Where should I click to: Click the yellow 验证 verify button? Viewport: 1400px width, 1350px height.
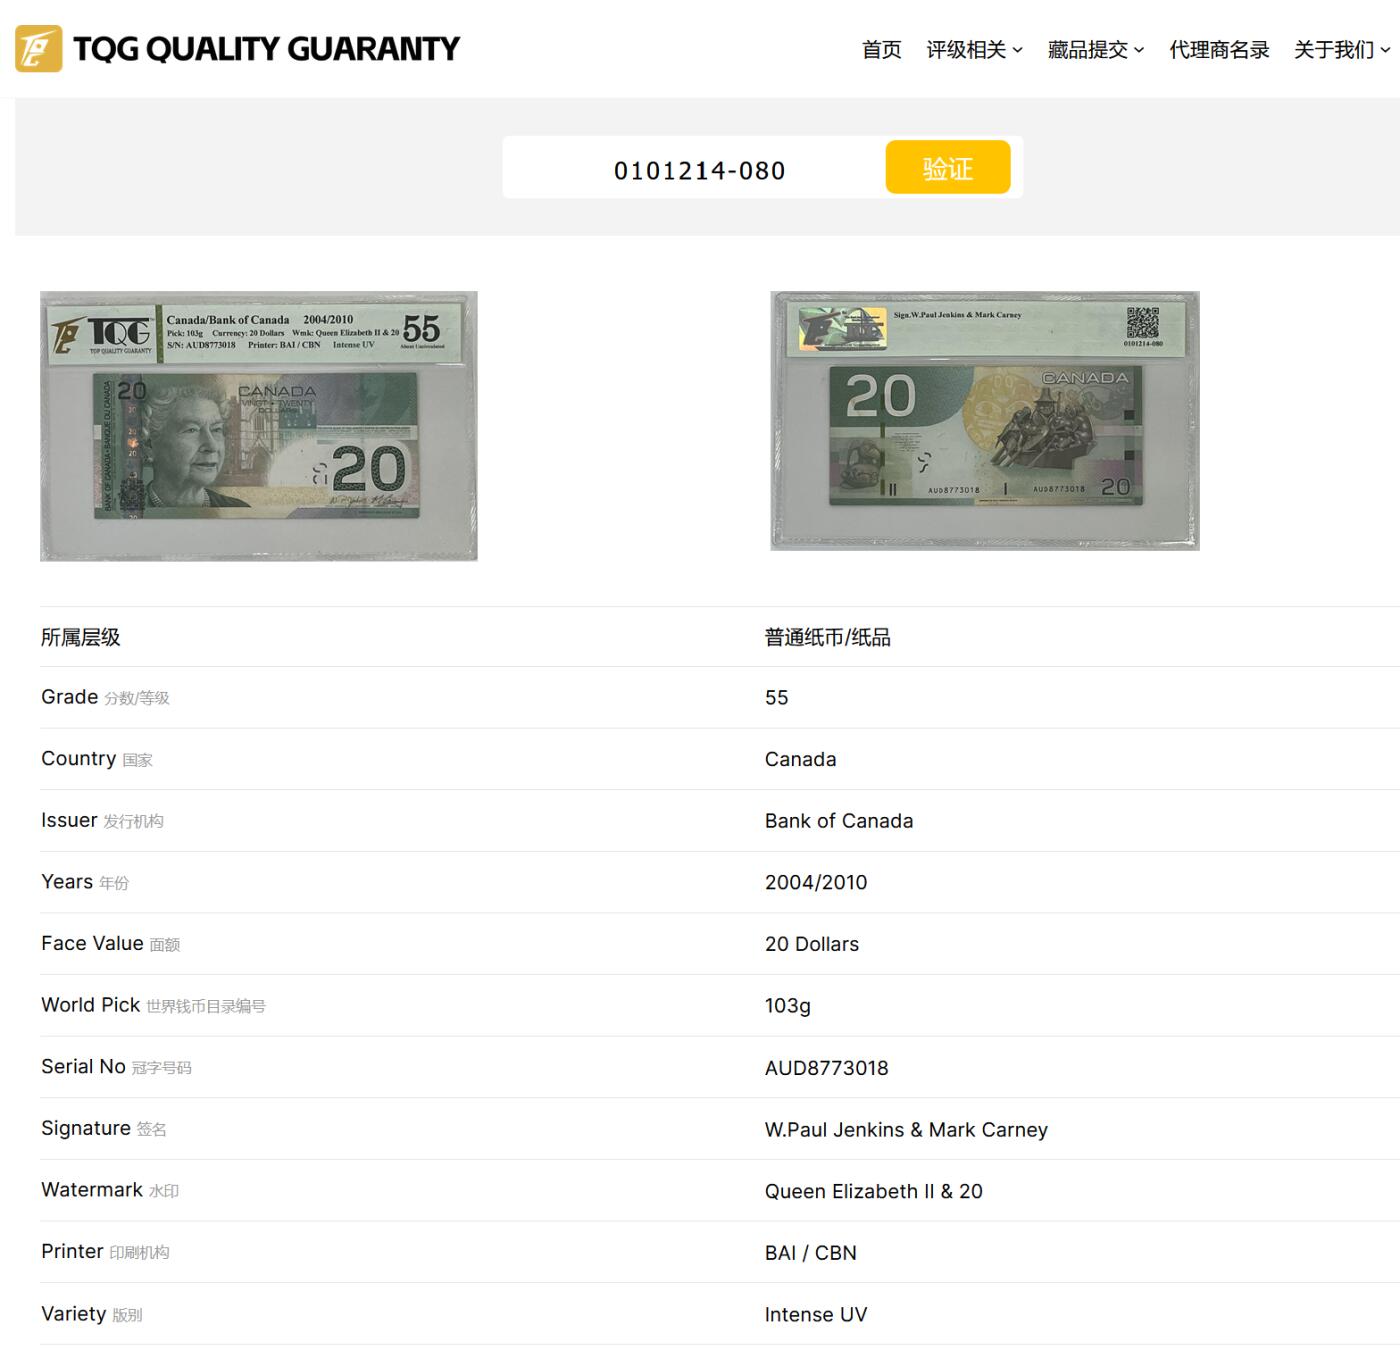pyautogui.click(x=948, y=167)
